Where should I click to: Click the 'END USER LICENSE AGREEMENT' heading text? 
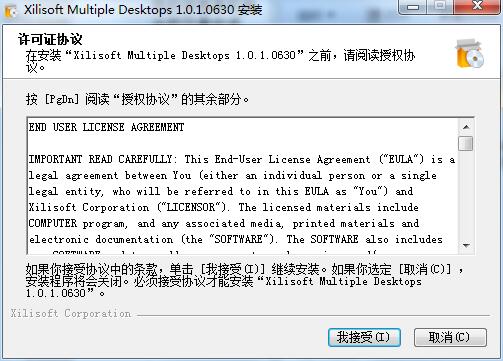106,127
